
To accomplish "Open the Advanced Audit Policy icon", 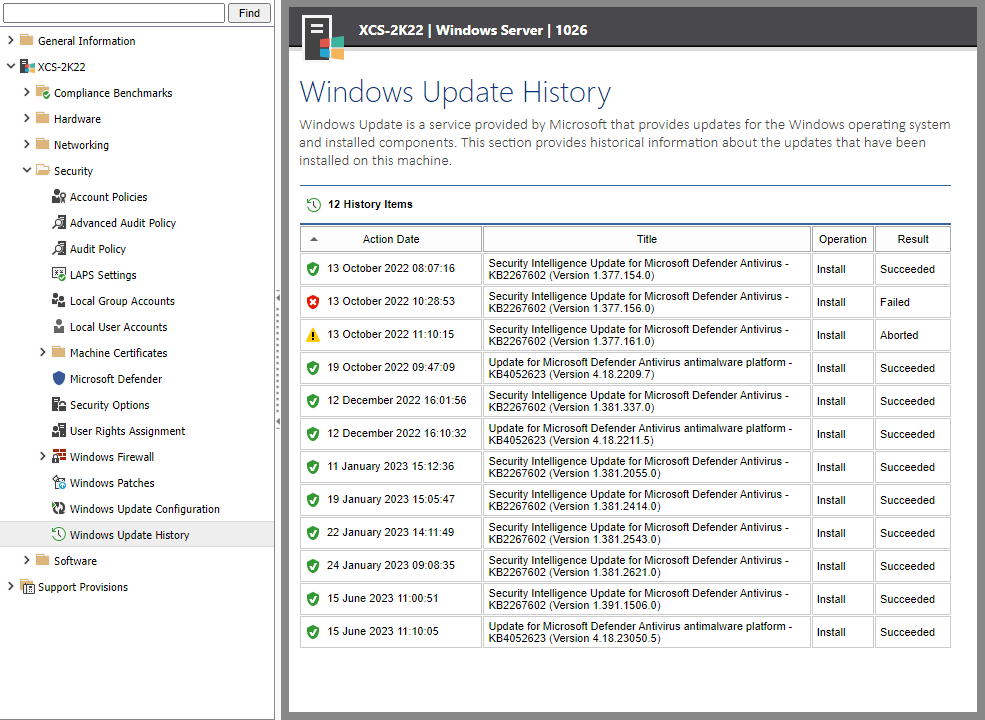I will [58, 222].
